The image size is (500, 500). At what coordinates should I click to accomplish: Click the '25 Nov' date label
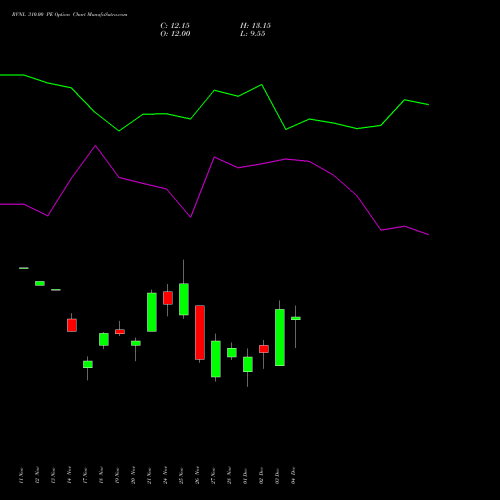click(181, 475)
